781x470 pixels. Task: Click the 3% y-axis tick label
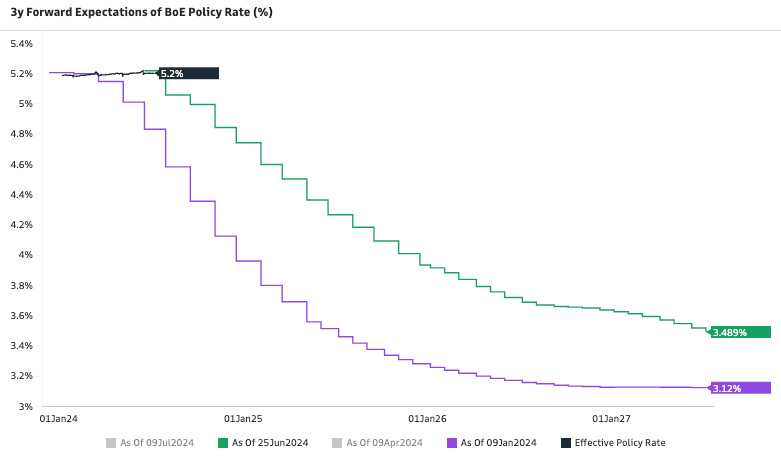[27, 406]
